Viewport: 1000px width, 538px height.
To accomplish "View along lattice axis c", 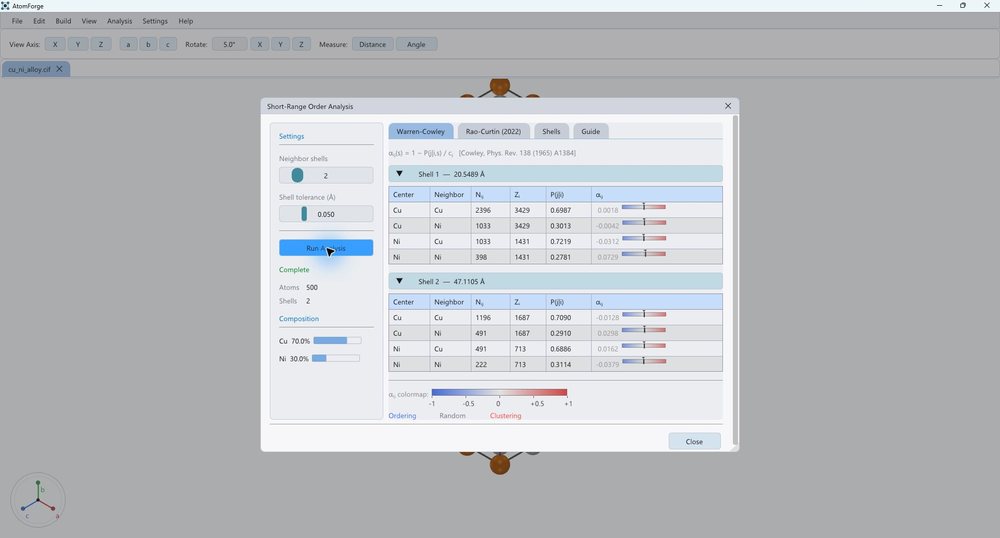I will [168, 45].
